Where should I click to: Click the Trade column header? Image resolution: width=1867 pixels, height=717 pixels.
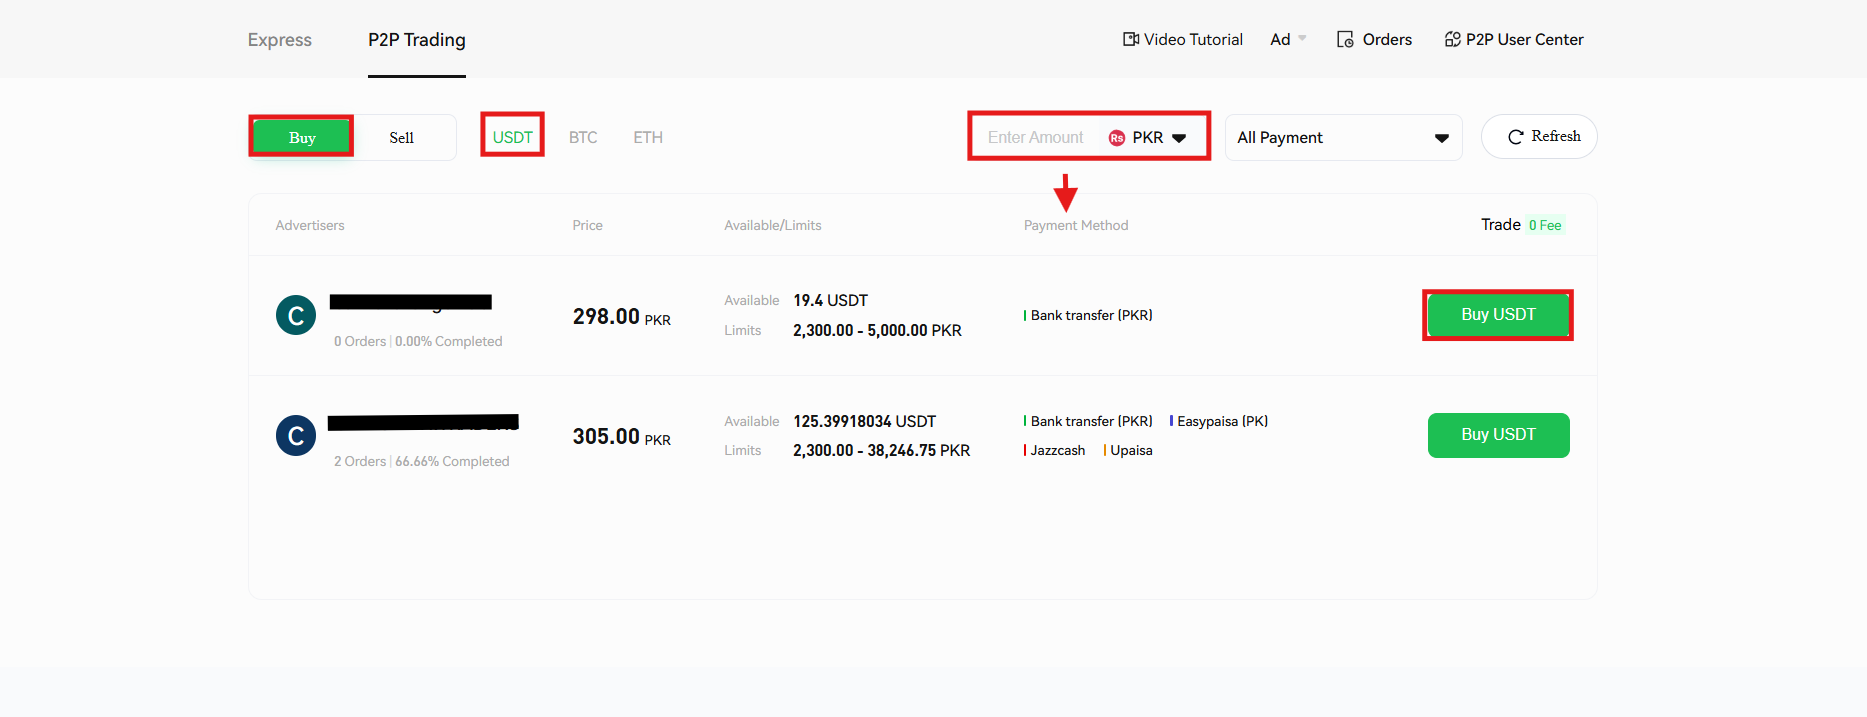[1501, 225]
